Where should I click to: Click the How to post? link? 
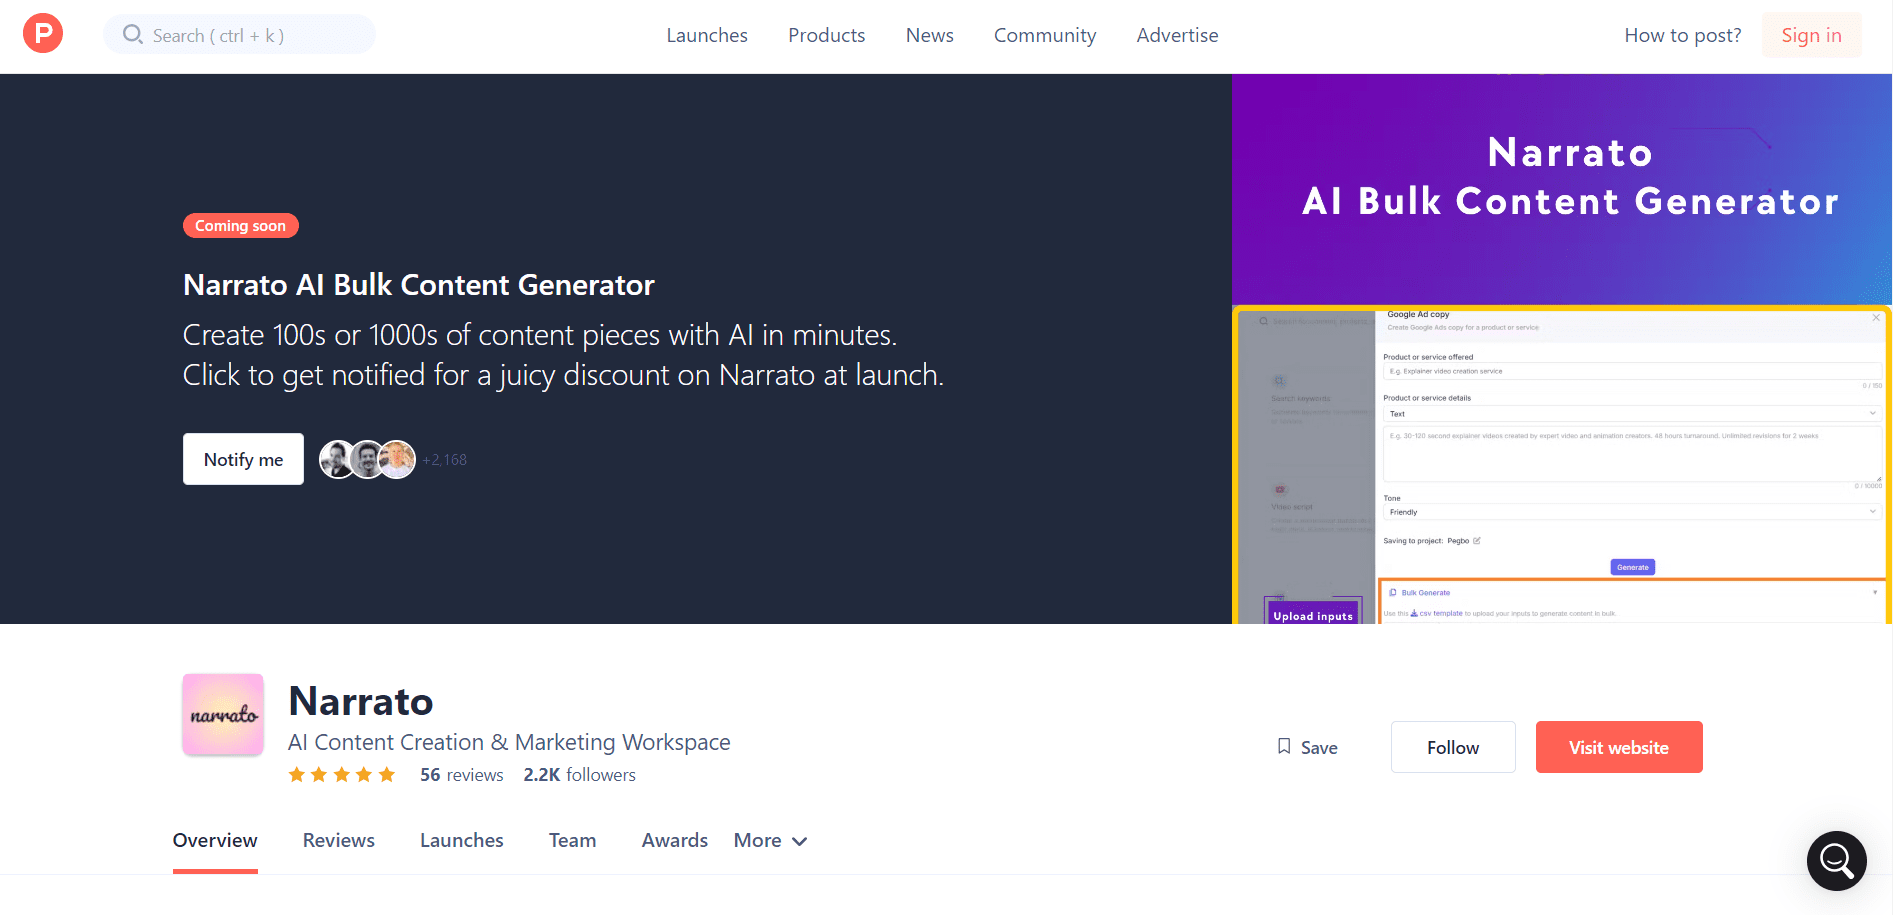(x=1683, y=35)
